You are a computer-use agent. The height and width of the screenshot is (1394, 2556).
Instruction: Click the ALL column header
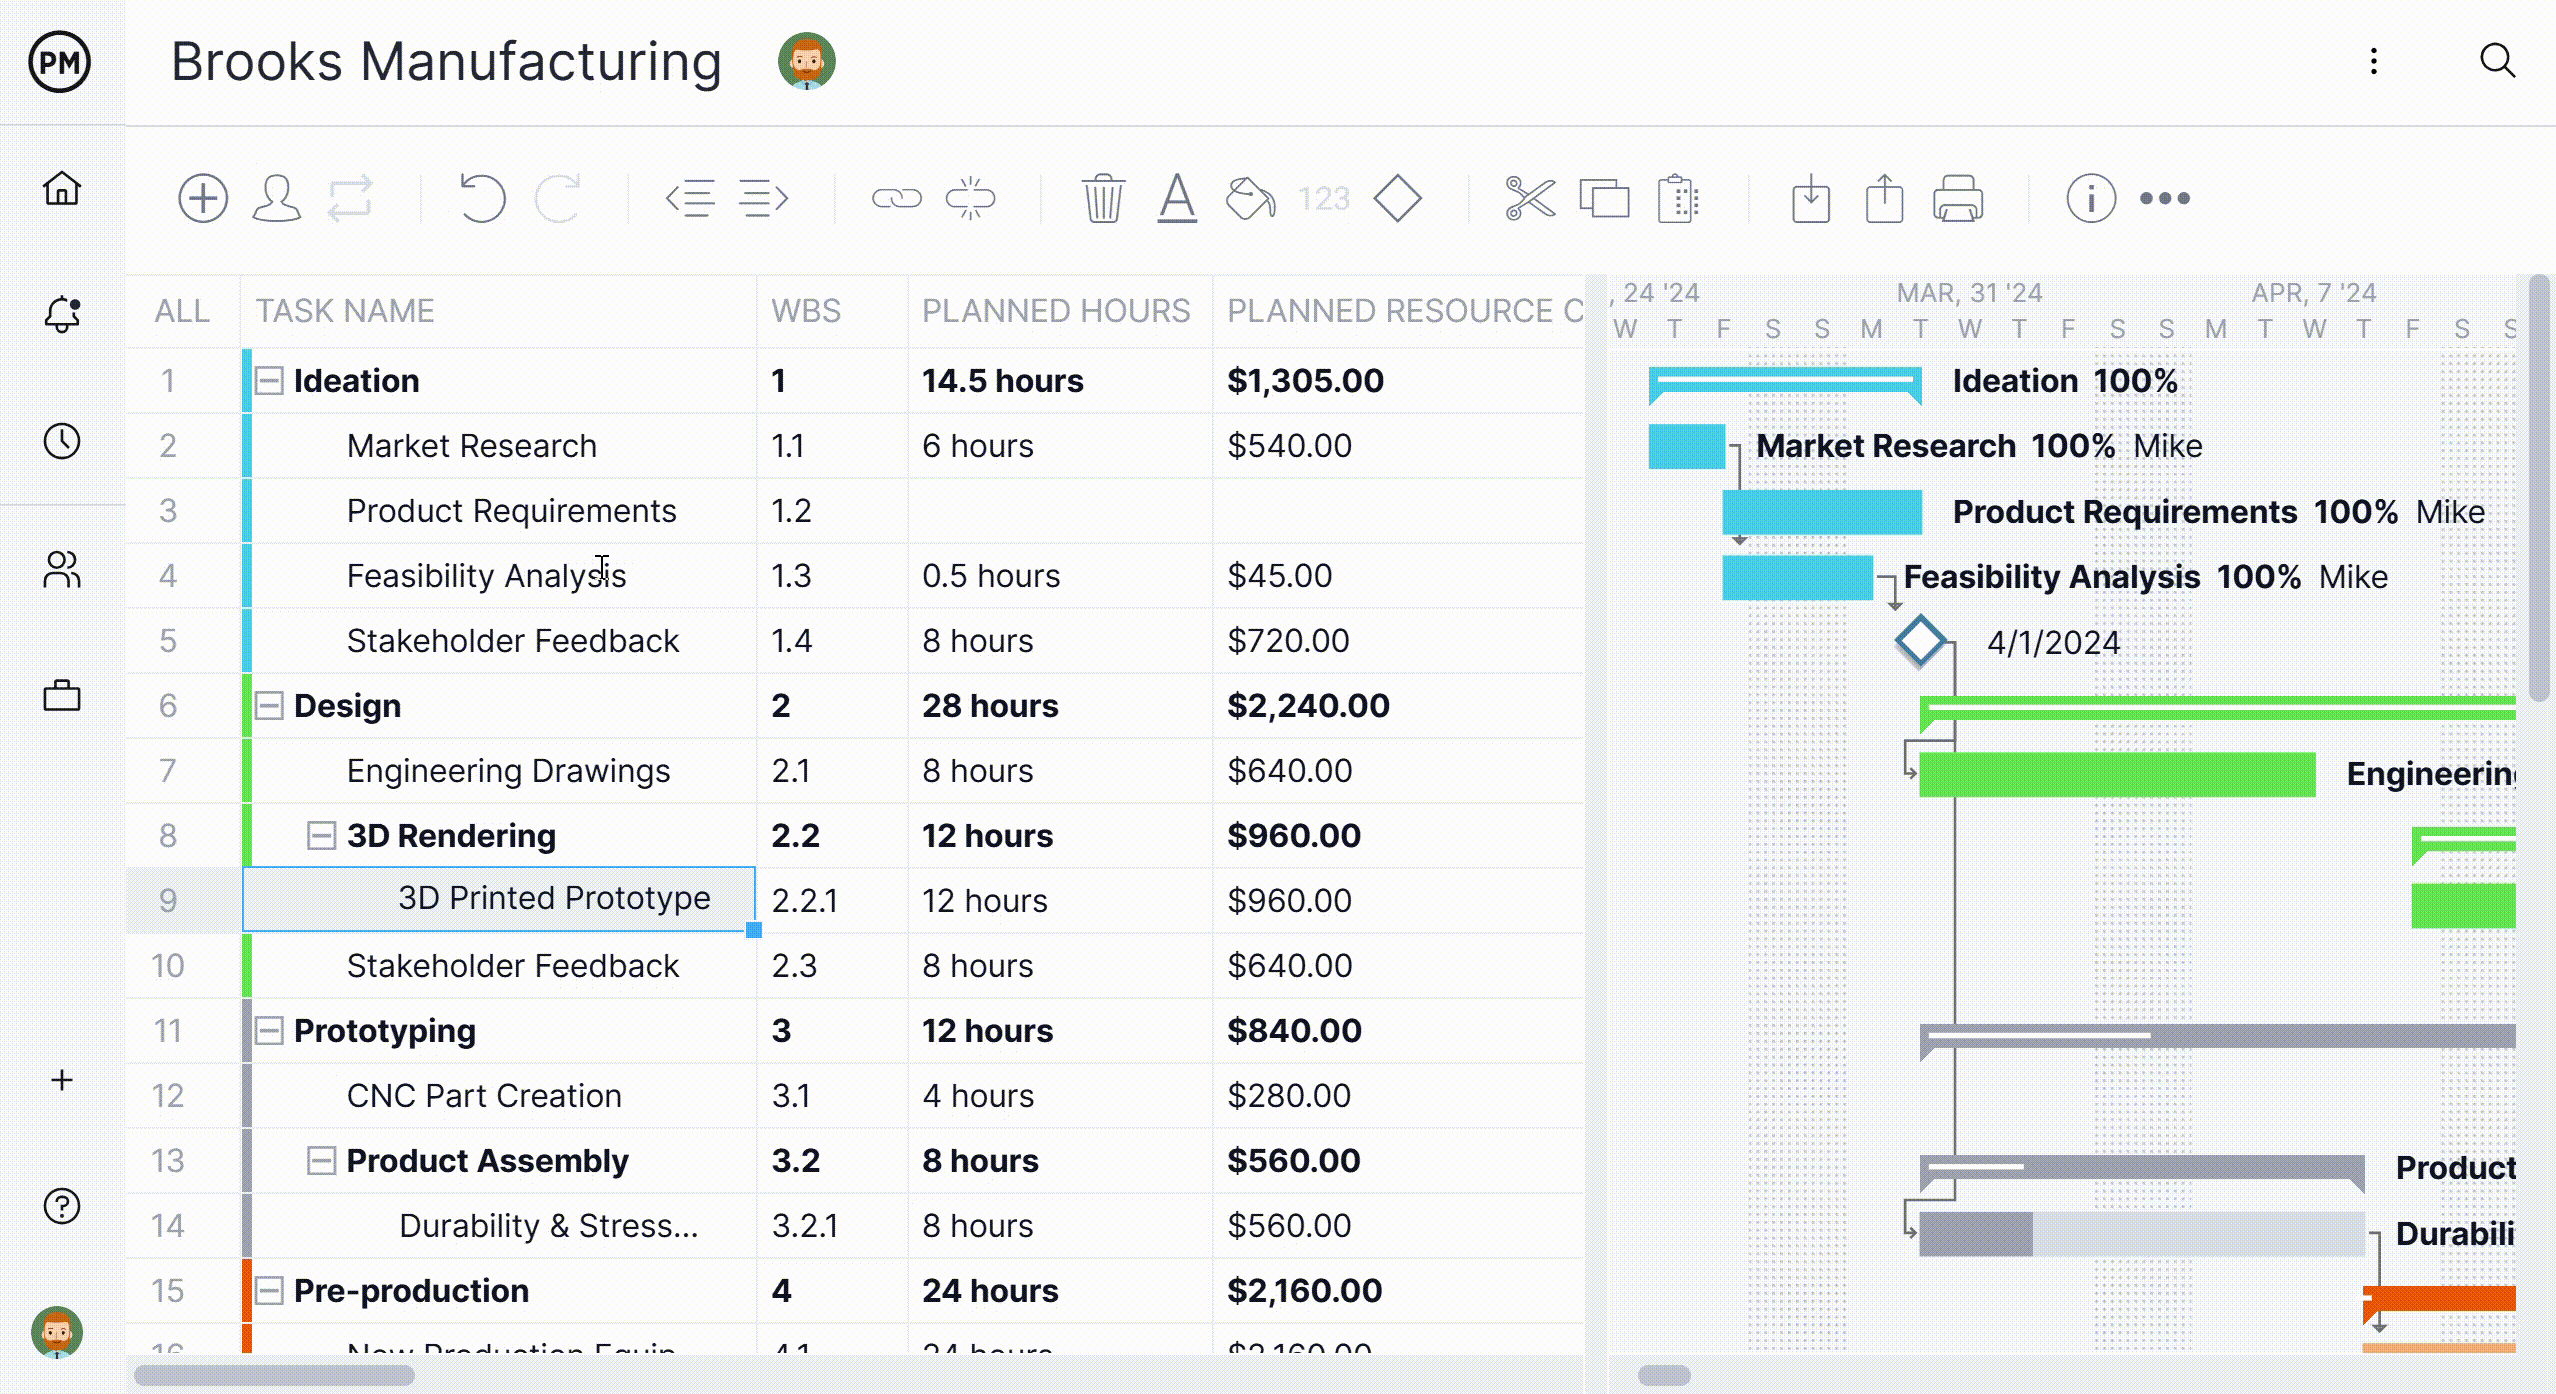point(182,311)
